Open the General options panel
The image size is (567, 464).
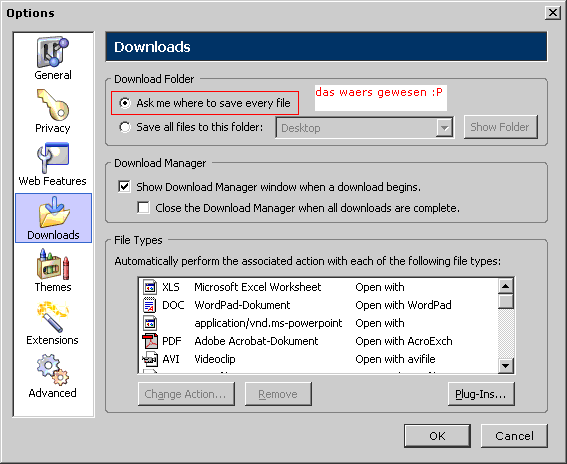(53, 58)
